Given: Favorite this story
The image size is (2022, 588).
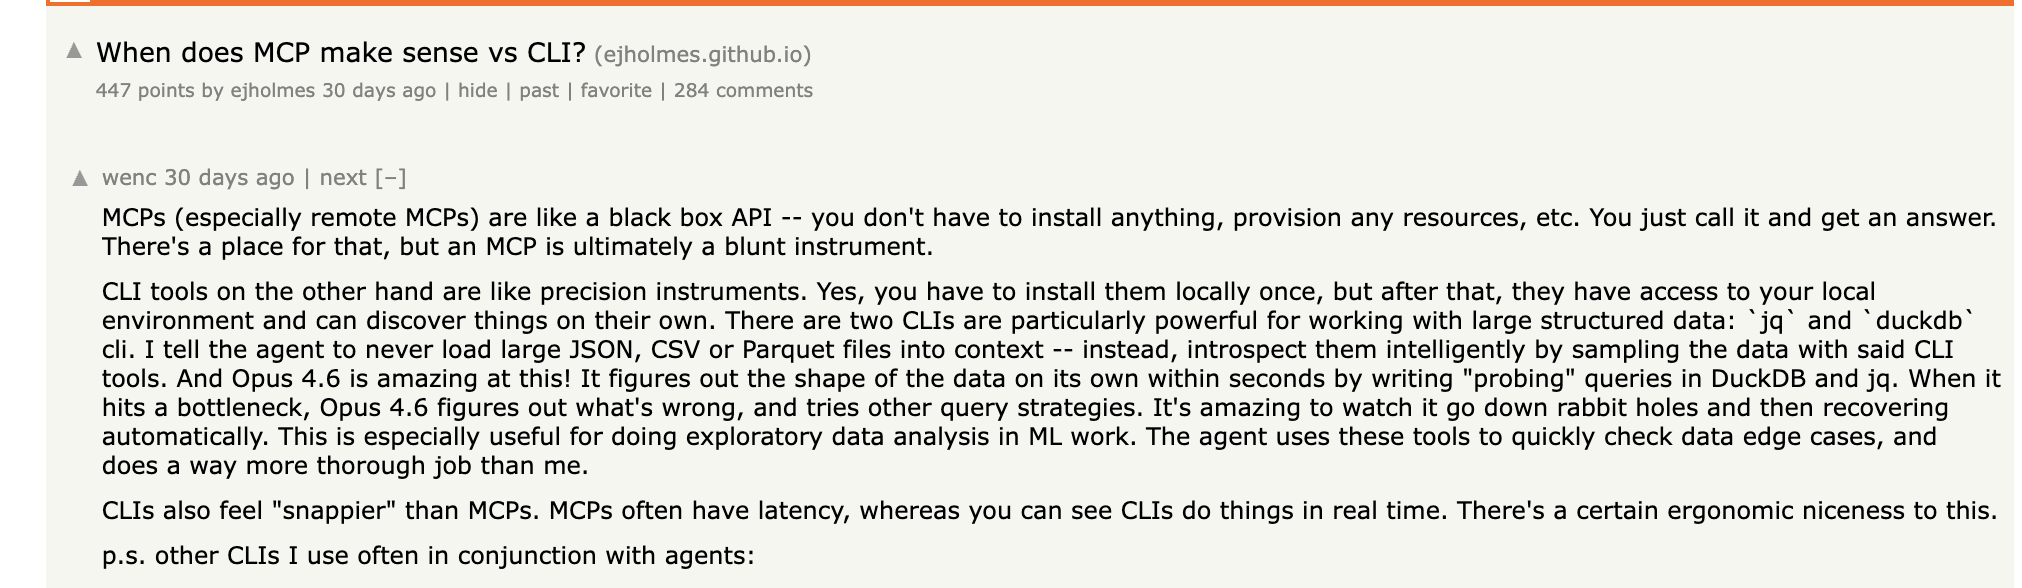Looking at the screenshot, I should (616, 91).
